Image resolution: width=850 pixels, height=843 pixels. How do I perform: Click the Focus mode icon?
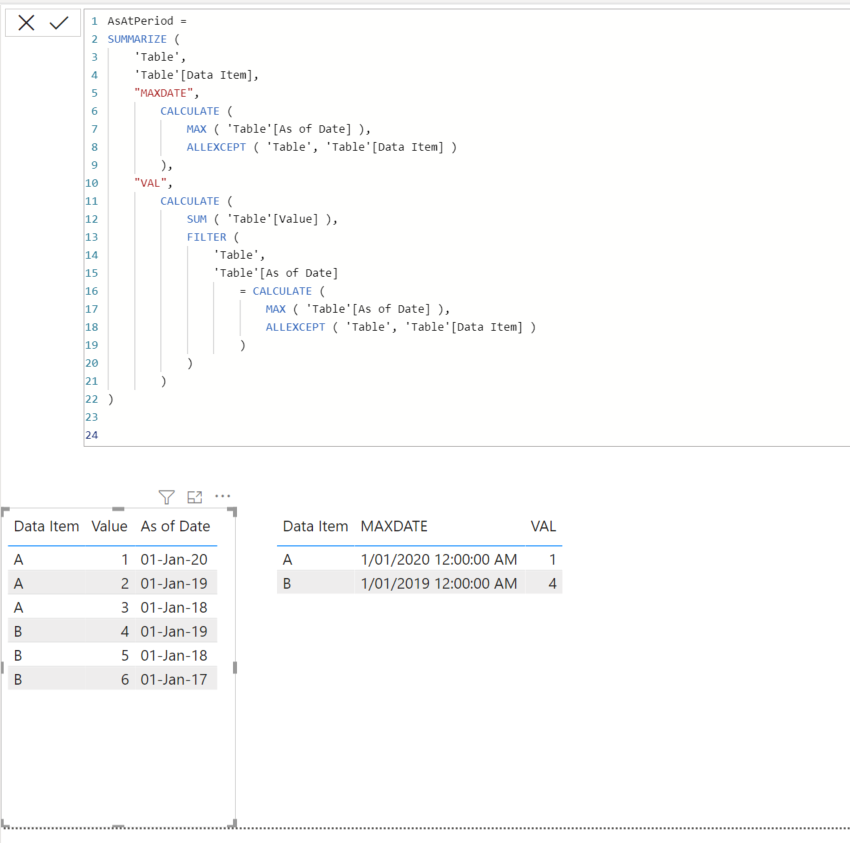[x=195, y=497]
